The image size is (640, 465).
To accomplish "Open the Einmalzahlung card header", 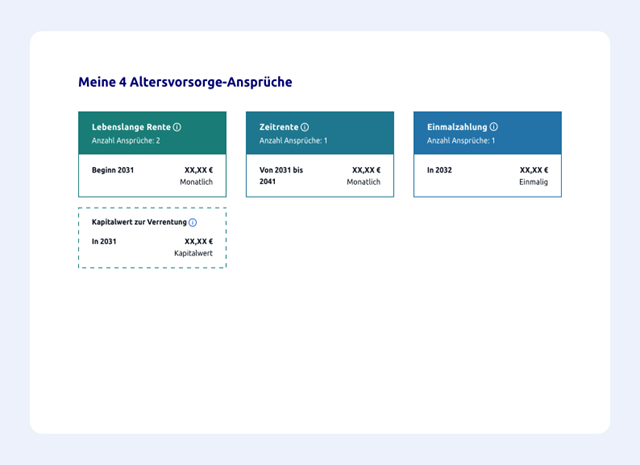I will click(487, 133).
